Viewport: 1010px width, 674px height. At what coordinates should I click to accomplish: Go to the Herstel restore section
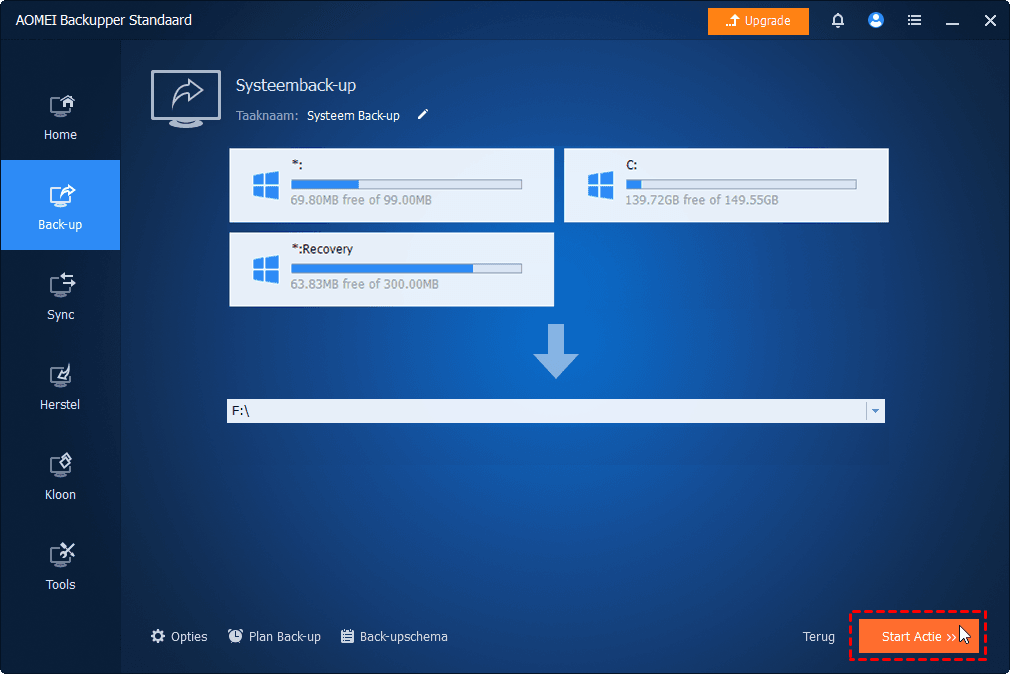[x=61, y=386]
